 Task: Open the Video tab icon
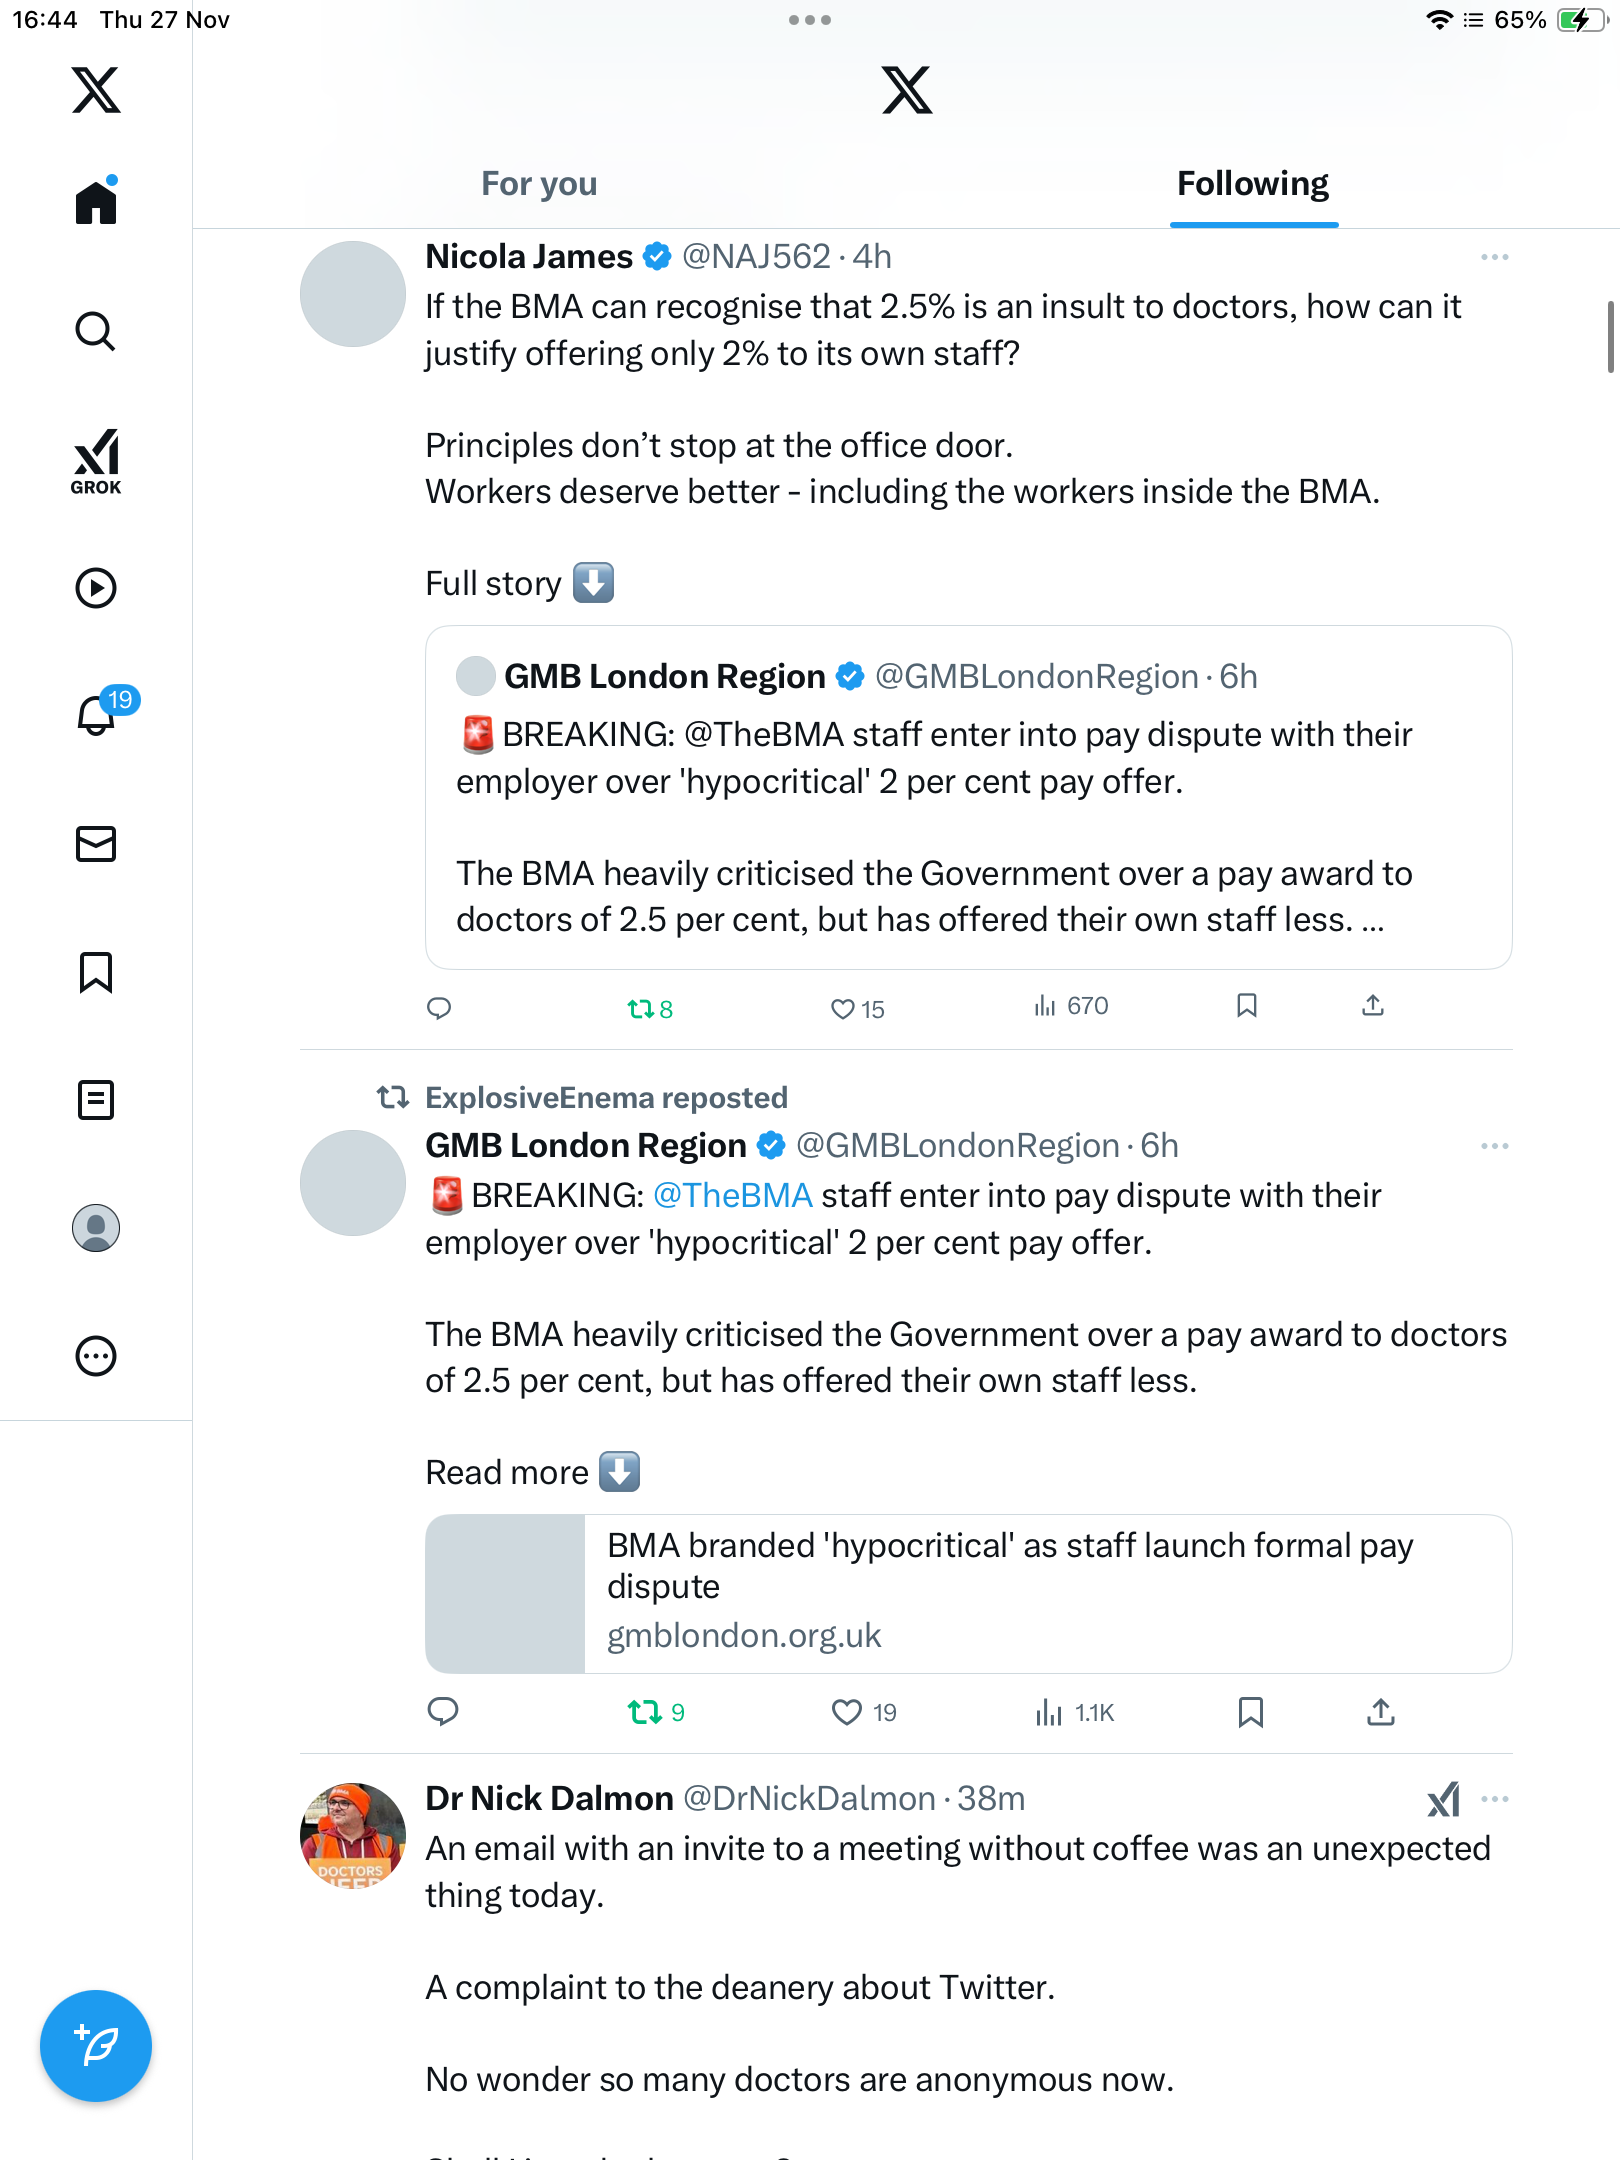pos(96,588)
